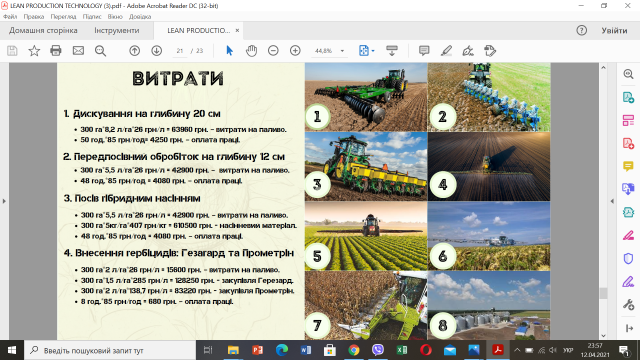Image resolution: width=640 pixels, height=360 pixels.
Task: Expand the left navigation pane arrow
Action: (x=4, y=201)
